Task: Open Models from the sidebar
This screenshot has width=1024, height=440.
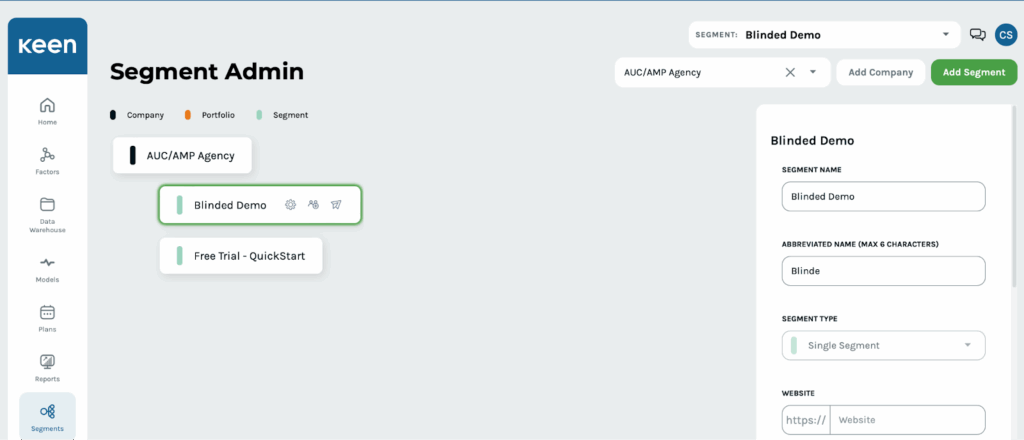Action: point(47,262)
